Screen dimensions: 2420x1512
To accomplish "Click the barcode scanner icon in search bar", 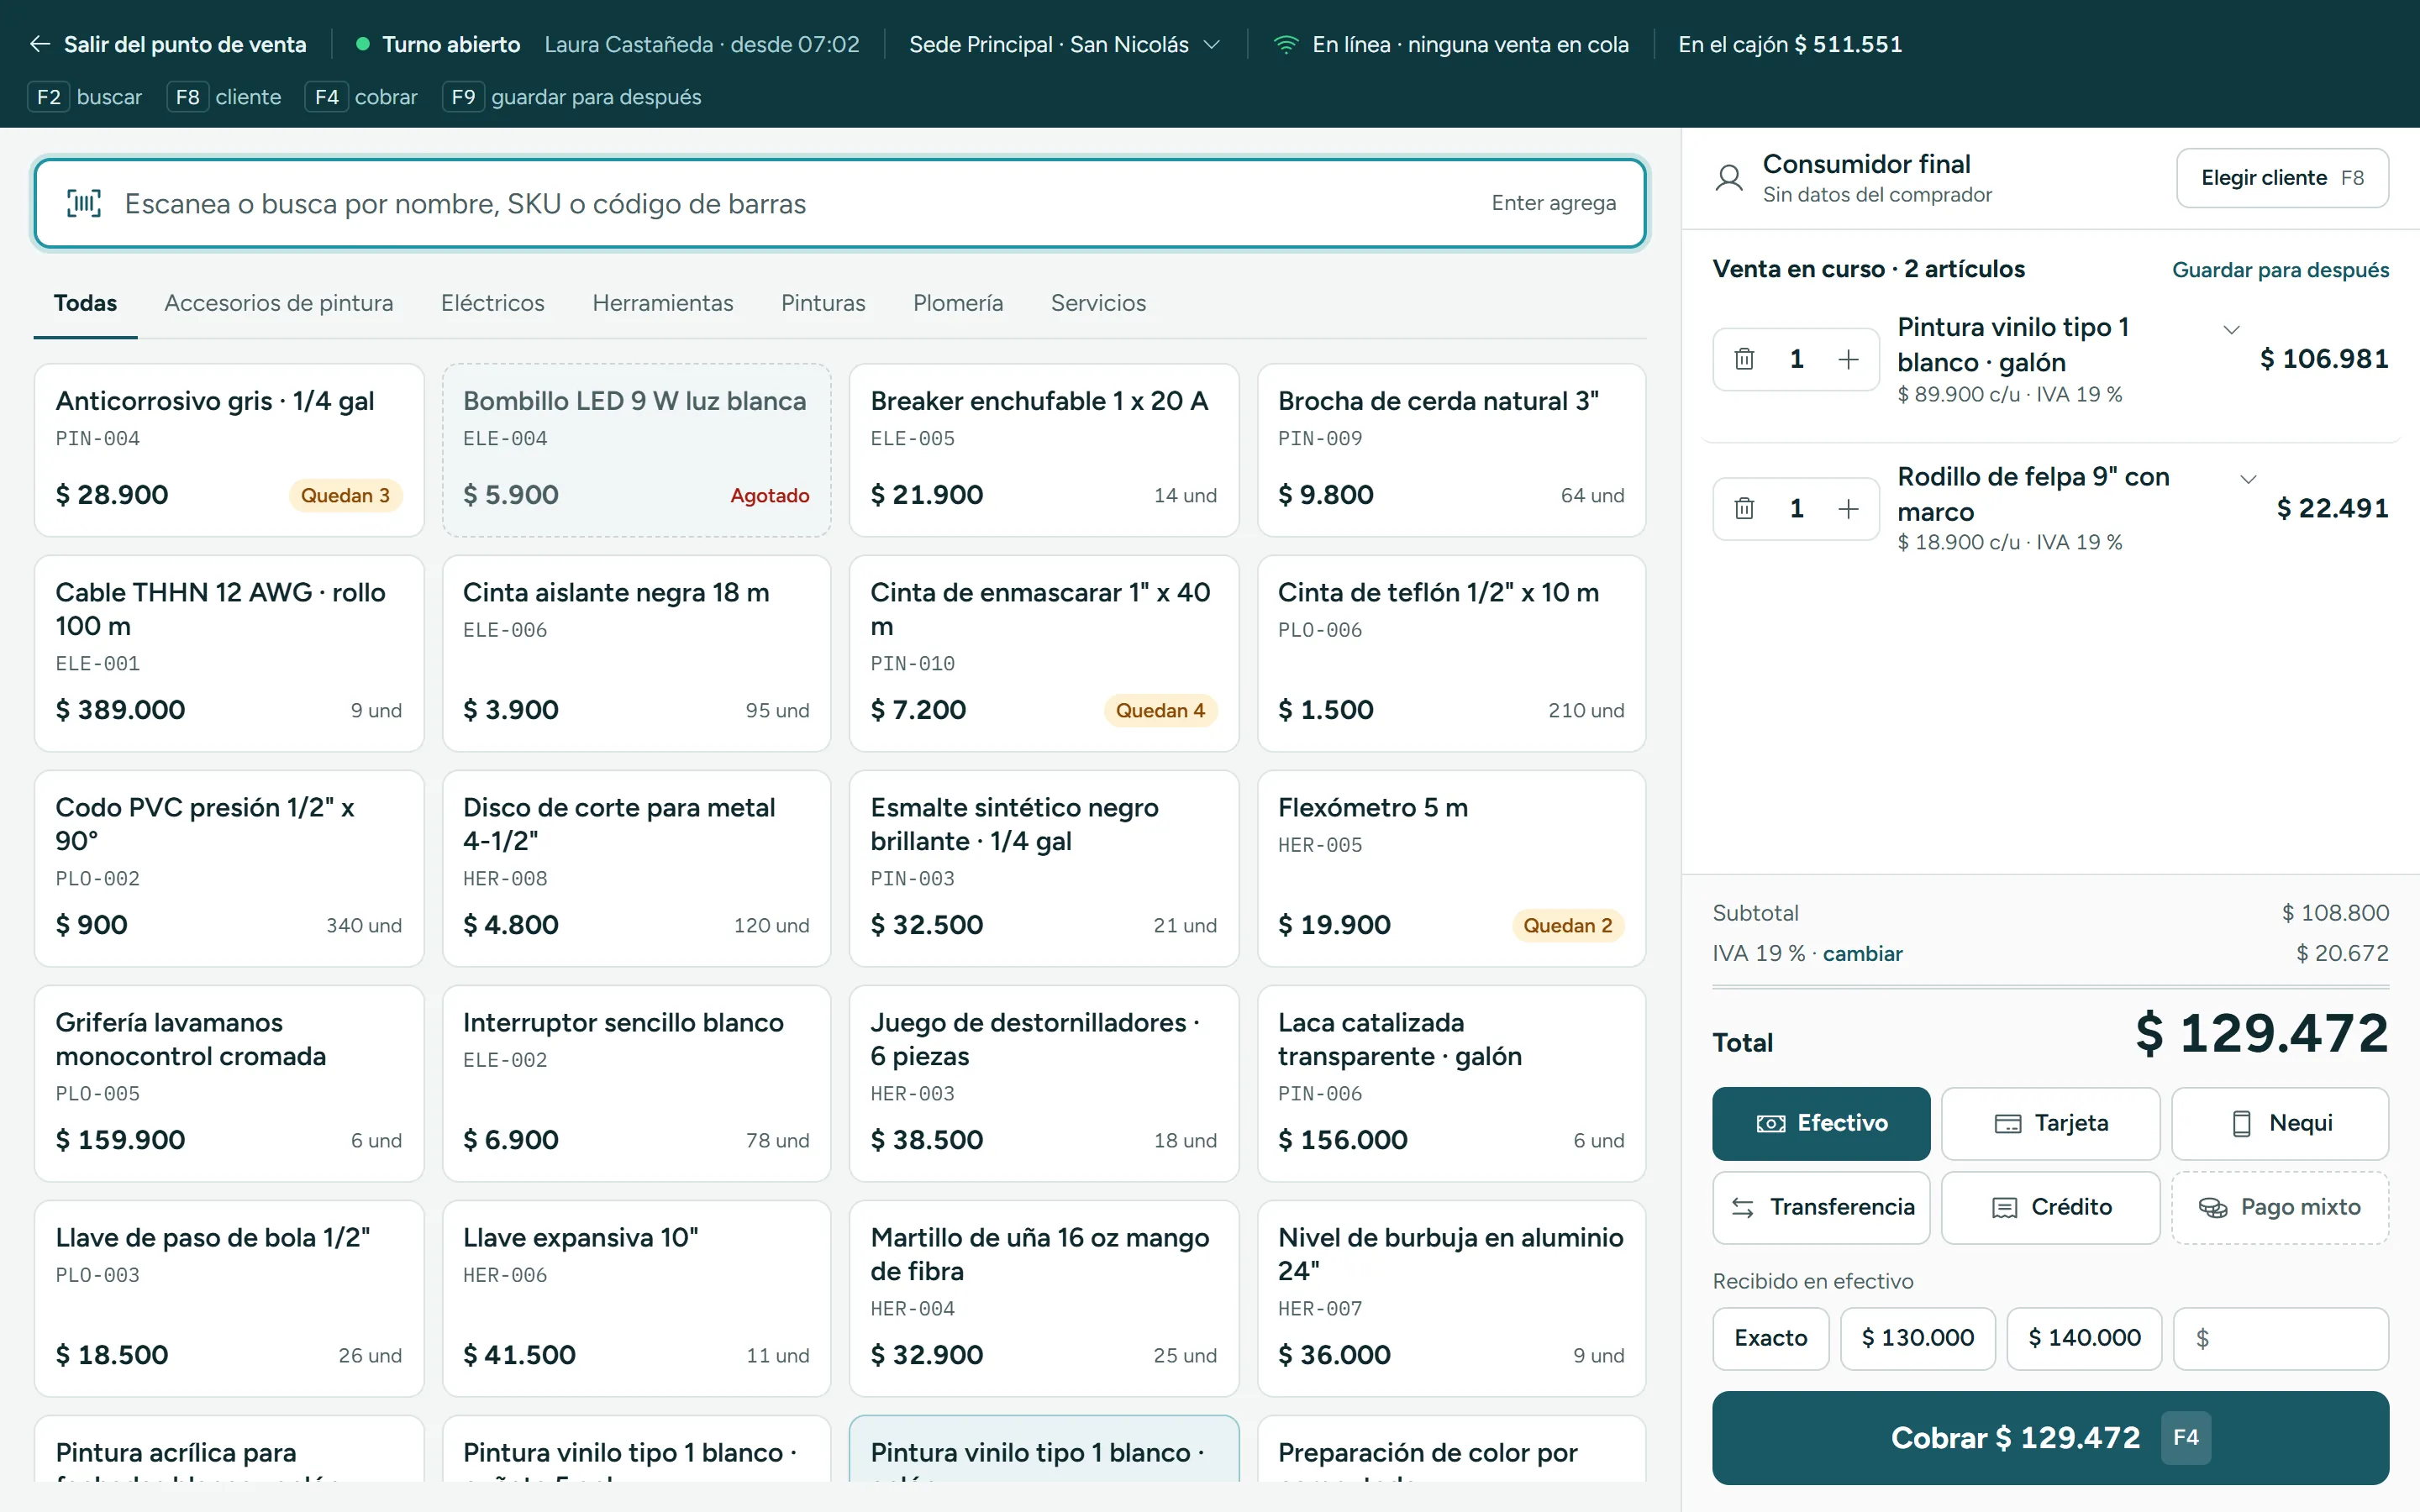I will coord(84,203).
